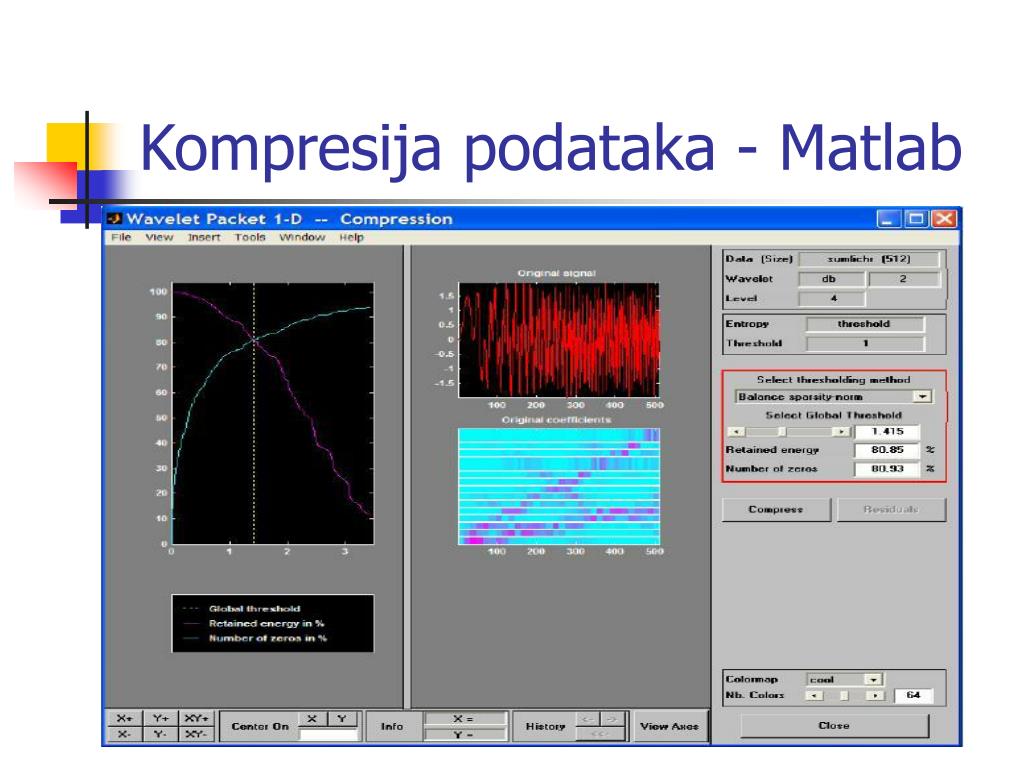This screenshot has width=1024, height=768.
Task: Click the Original signal red plot
Action: pyautogui.click(x=559, y=340)
